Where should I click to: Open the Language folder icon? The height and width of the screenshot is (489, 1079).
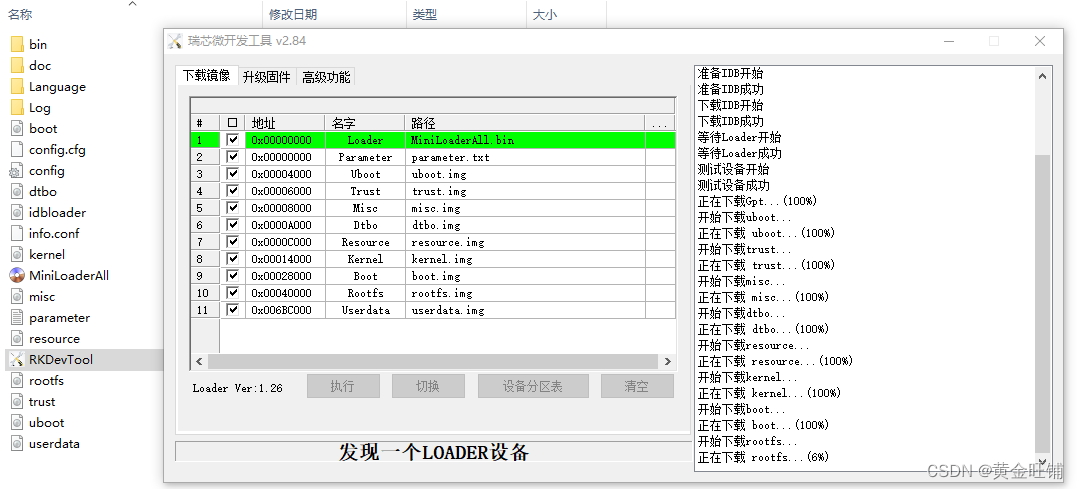[16, 86]
